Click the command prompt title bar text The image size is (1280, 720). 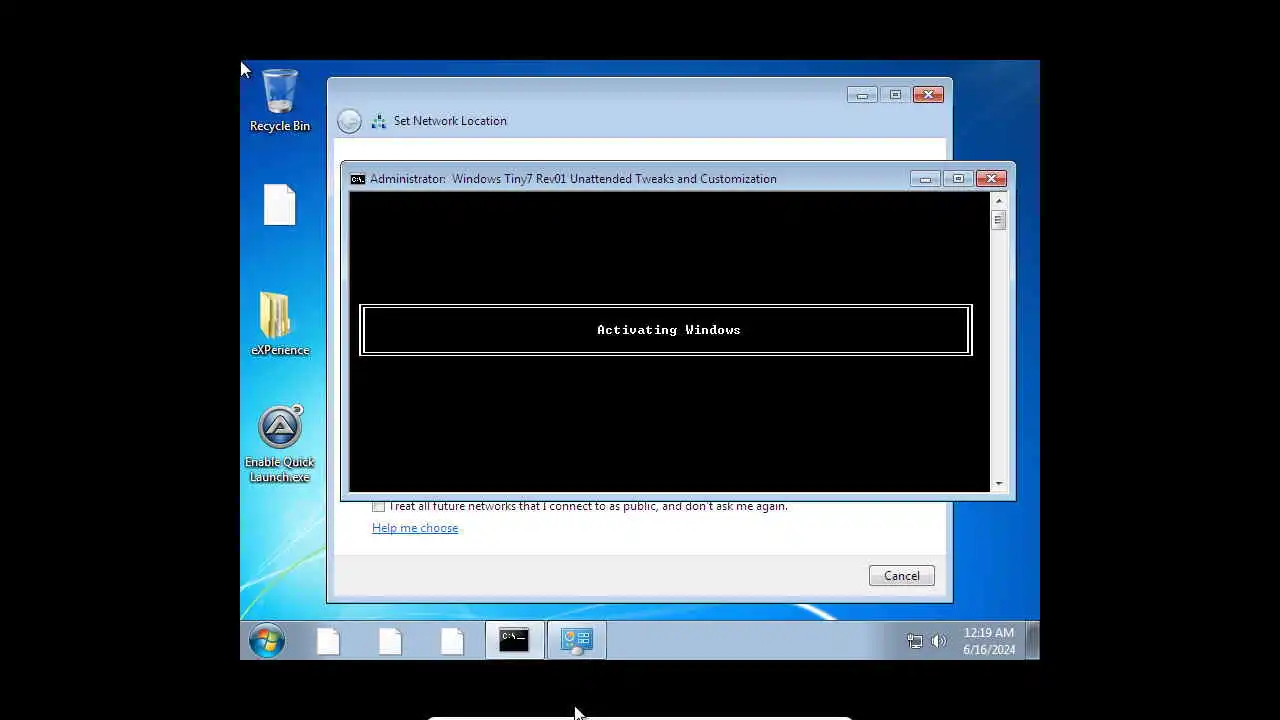click(573, 179)
